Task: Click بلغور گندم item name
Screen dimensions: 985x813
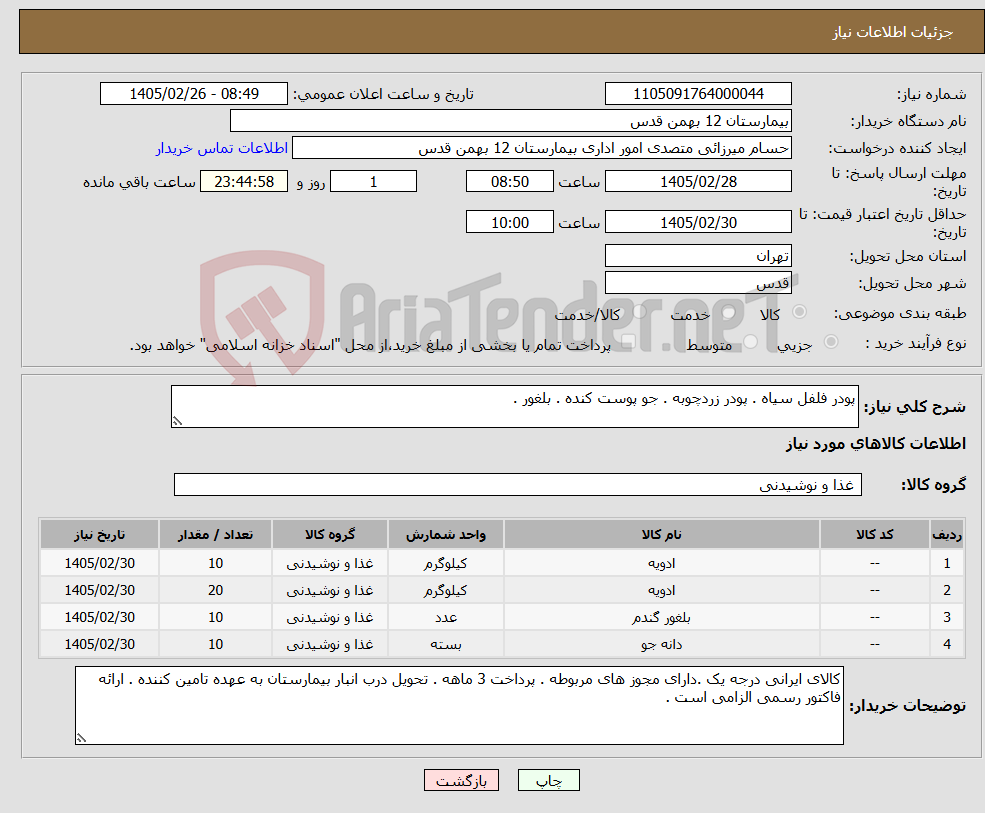Action: 661,617
